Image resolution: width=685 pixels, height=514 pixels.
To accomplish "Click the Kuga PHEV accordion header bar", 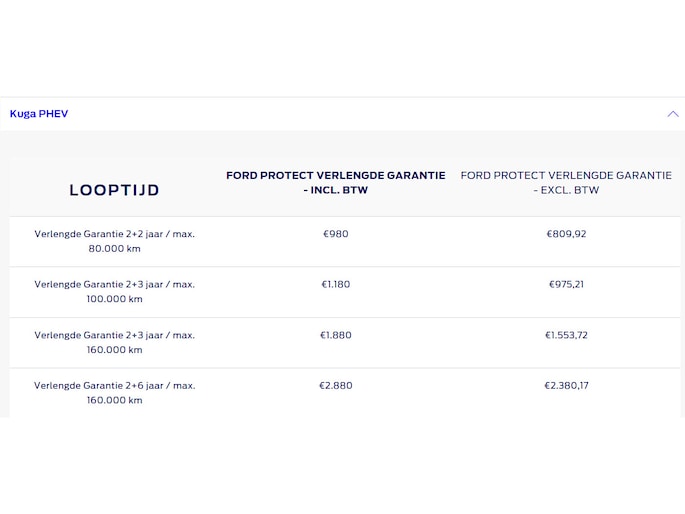I will click(340, 114).
